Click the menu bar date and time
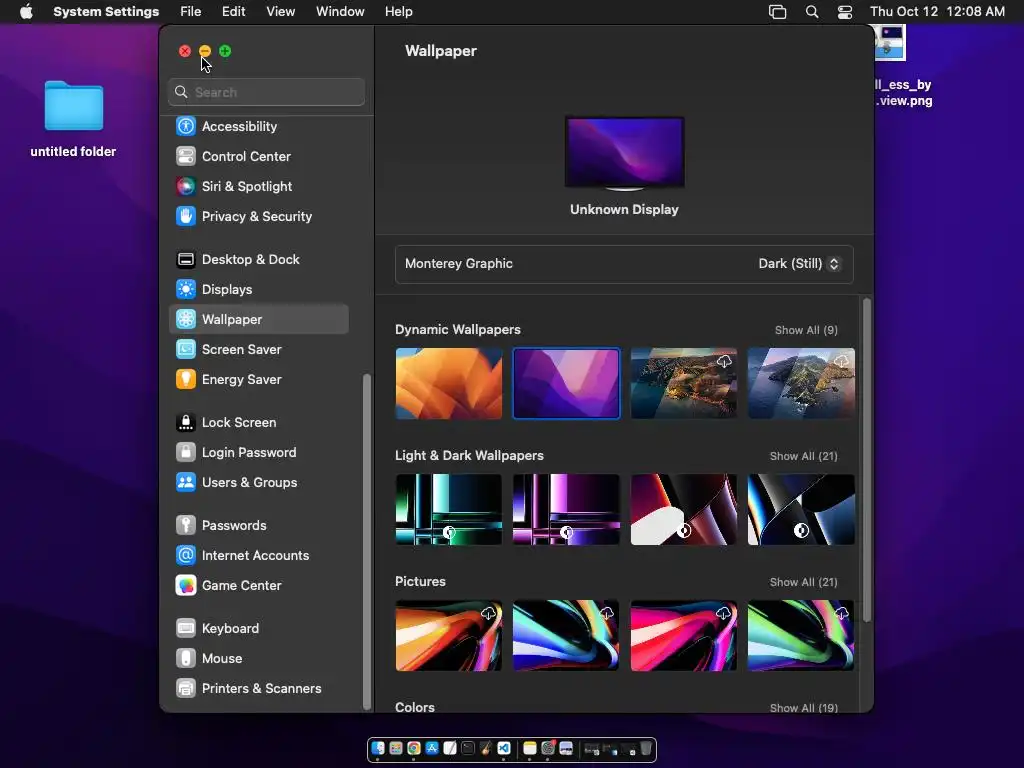1024x768 pixels. tap(937, 12)
